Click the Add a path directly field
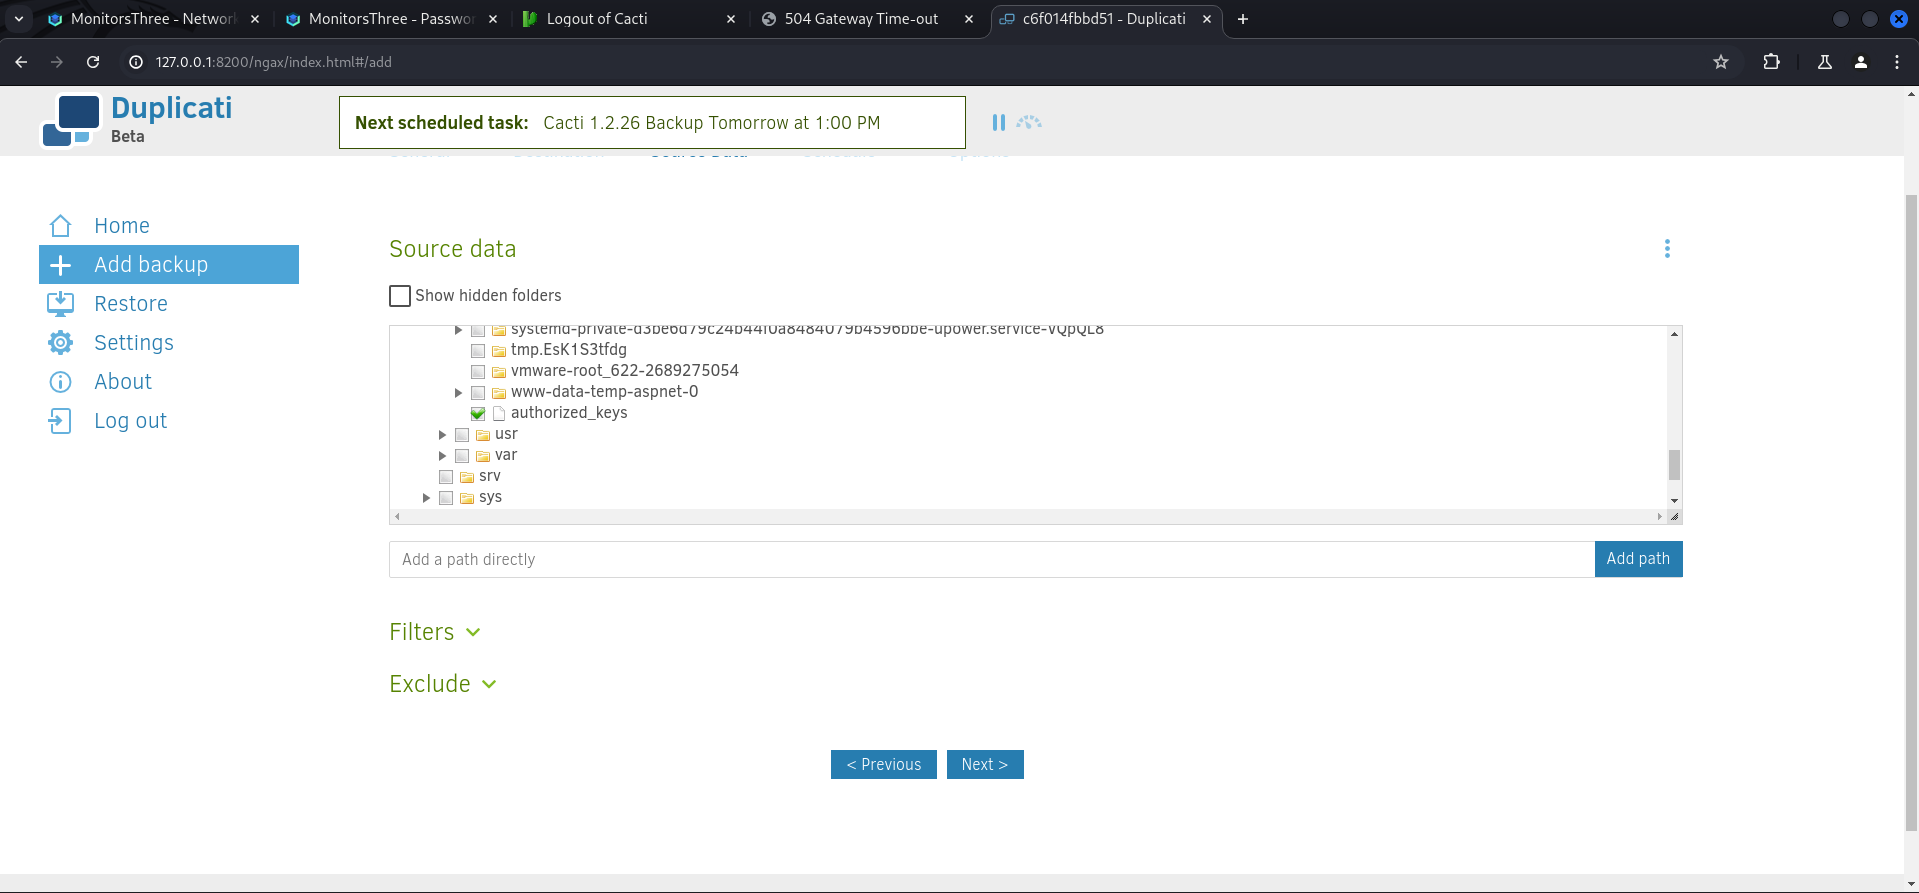This screenshot has width=1919, height=893. tap(990, 559)
